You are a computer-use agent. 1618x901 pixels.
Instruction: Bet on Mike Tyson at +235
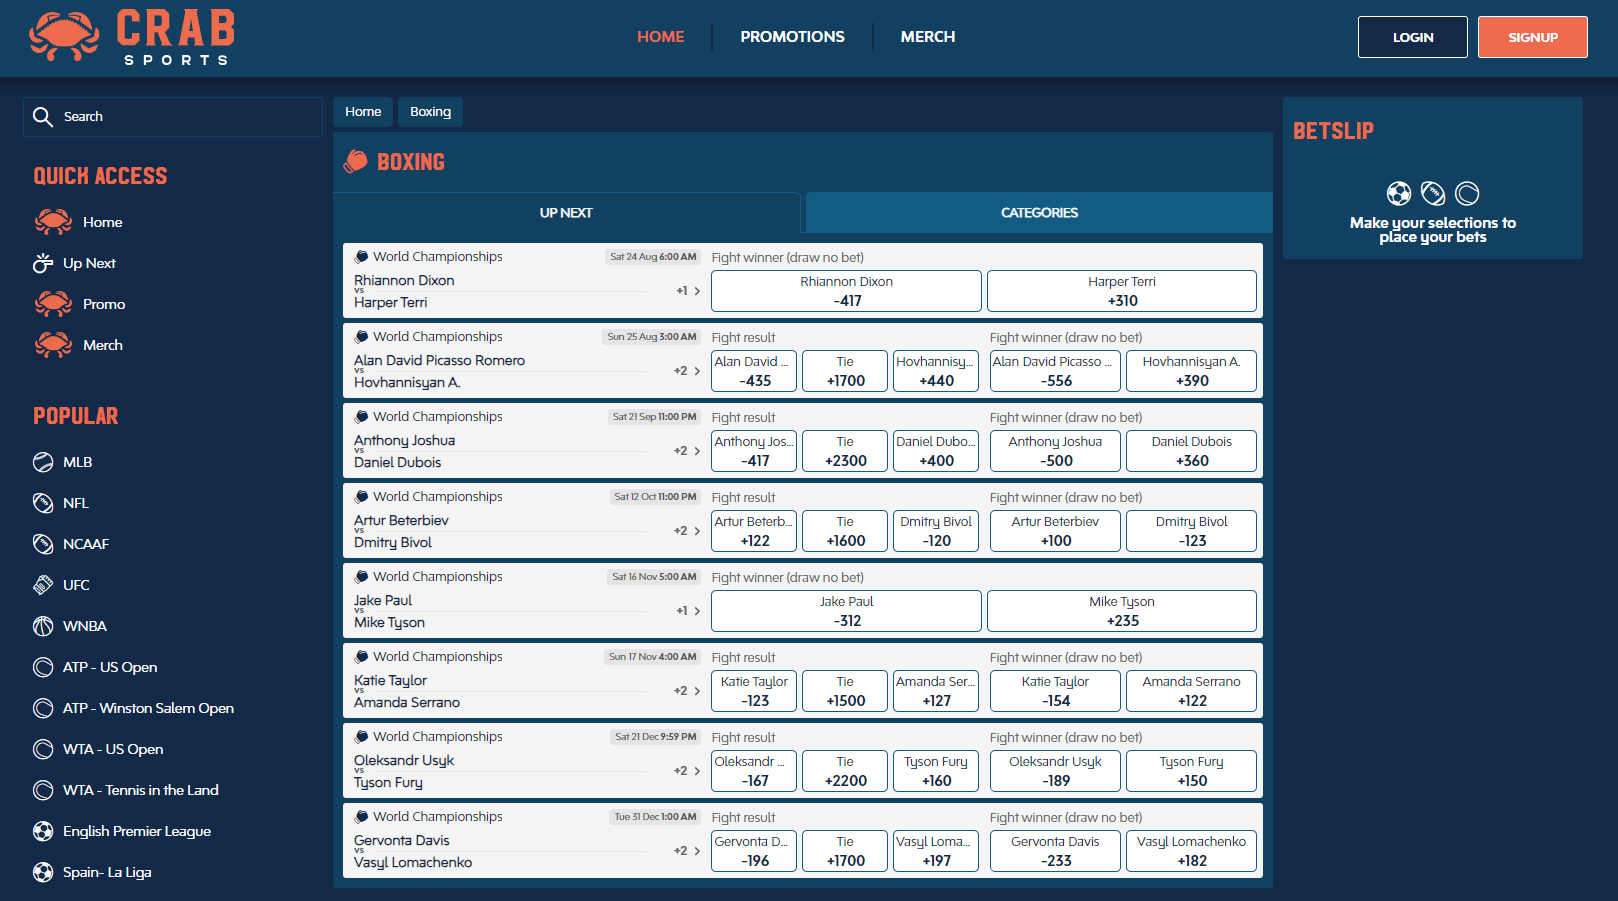pos(1122,611)
